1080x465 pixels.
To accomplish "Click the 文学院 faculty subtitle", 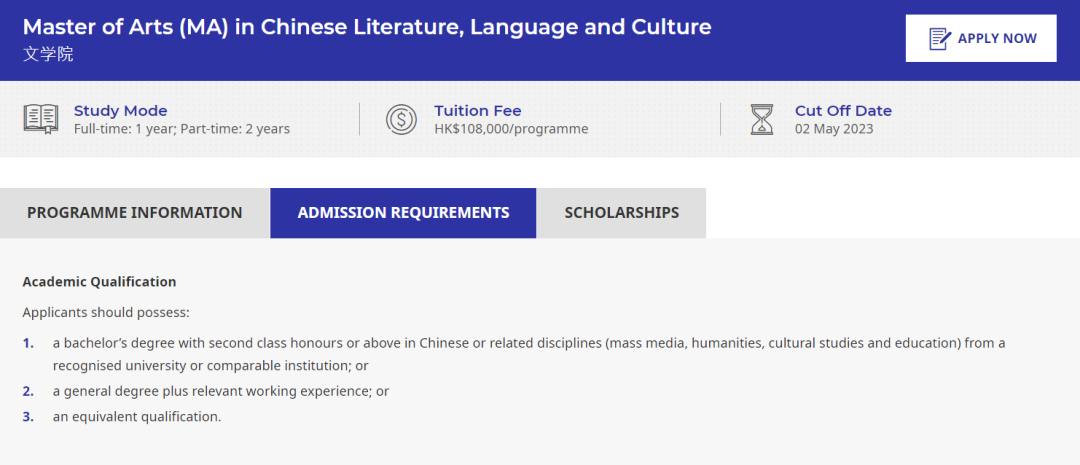I will click(48, 54).
